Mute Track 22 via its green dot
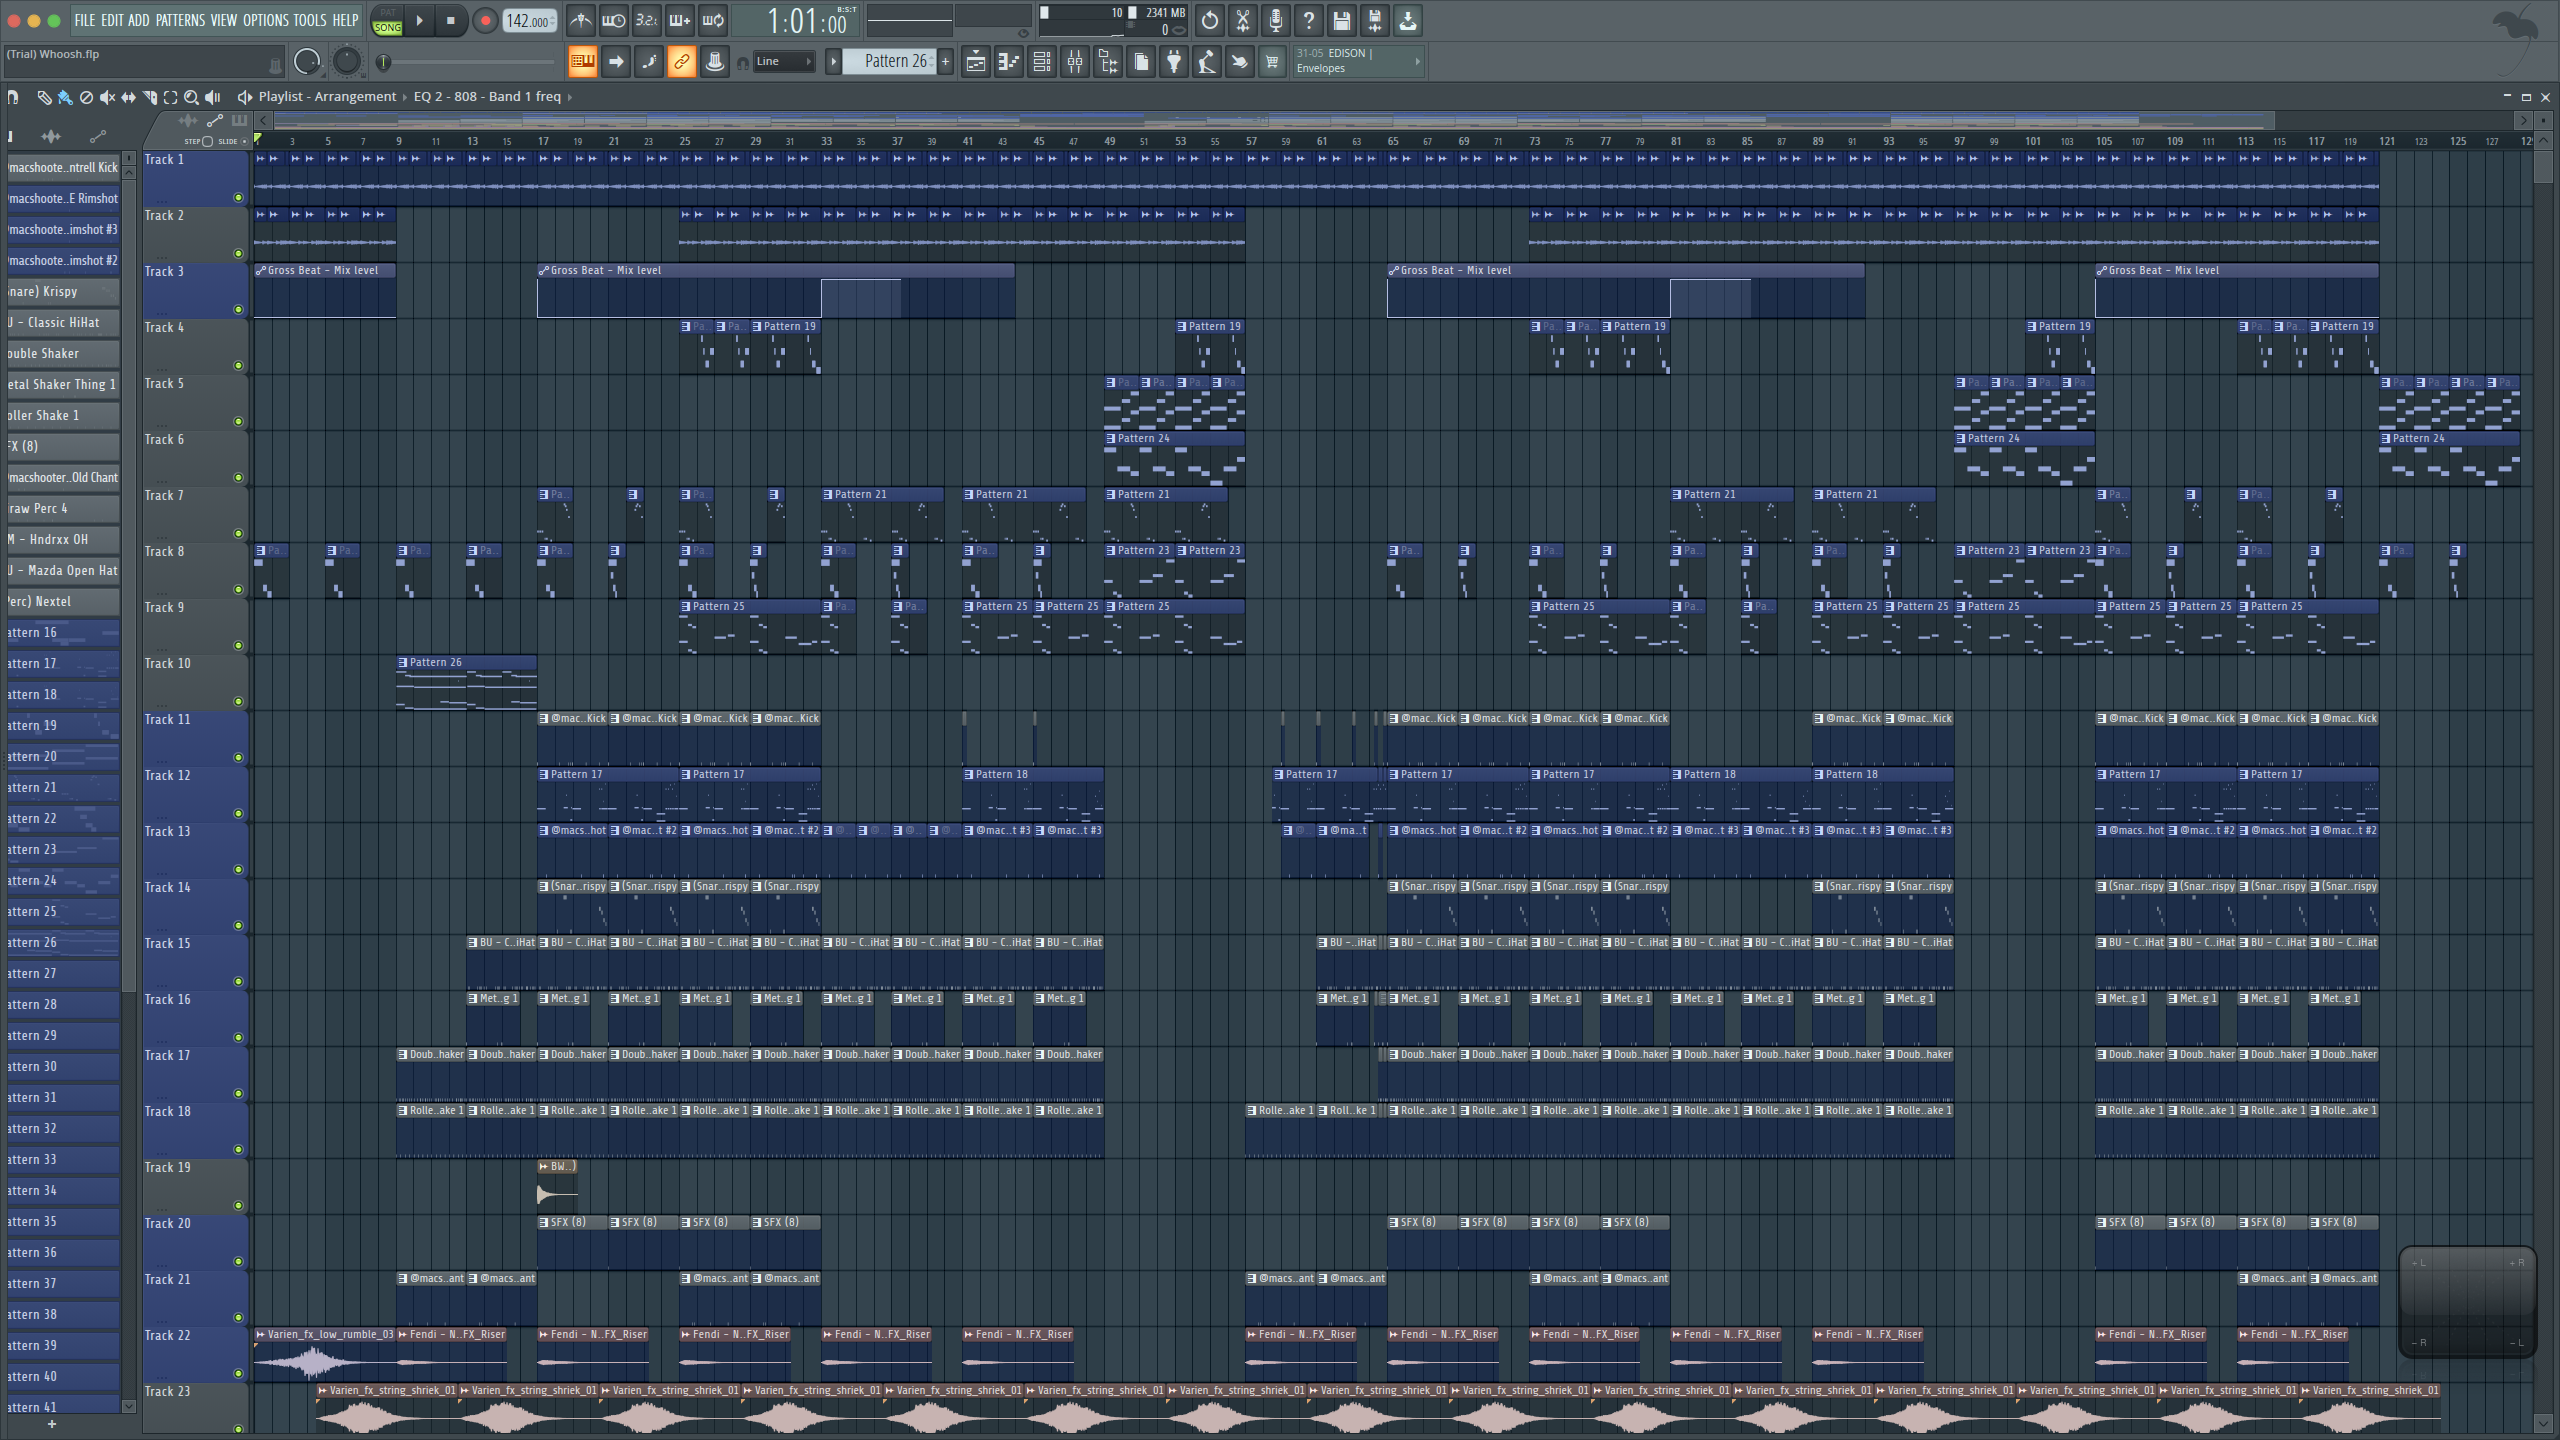The width and height of the screenshot is (2560, 1440). [238, 1373]
